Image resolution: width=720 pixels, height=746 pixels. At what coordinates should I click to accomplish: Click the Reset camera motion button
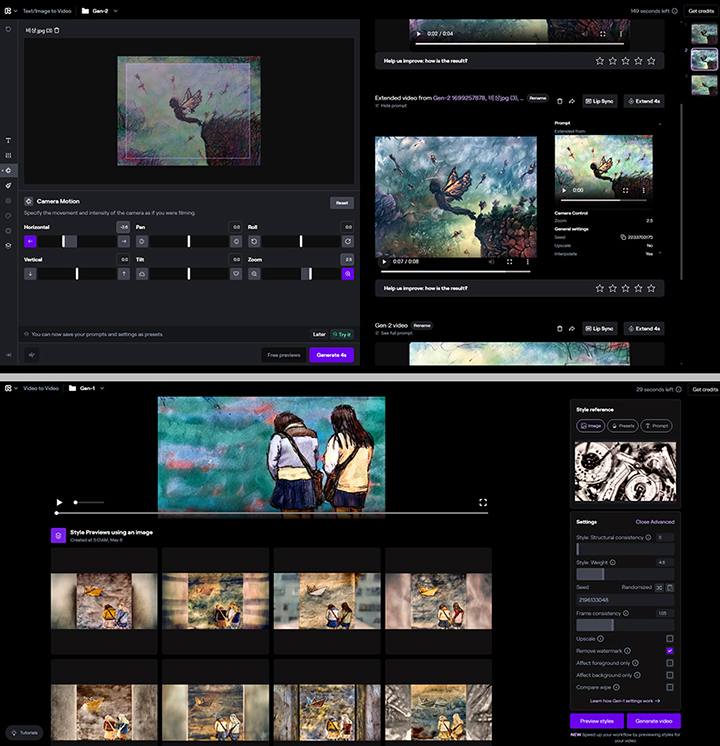click(x=342, y=203)
